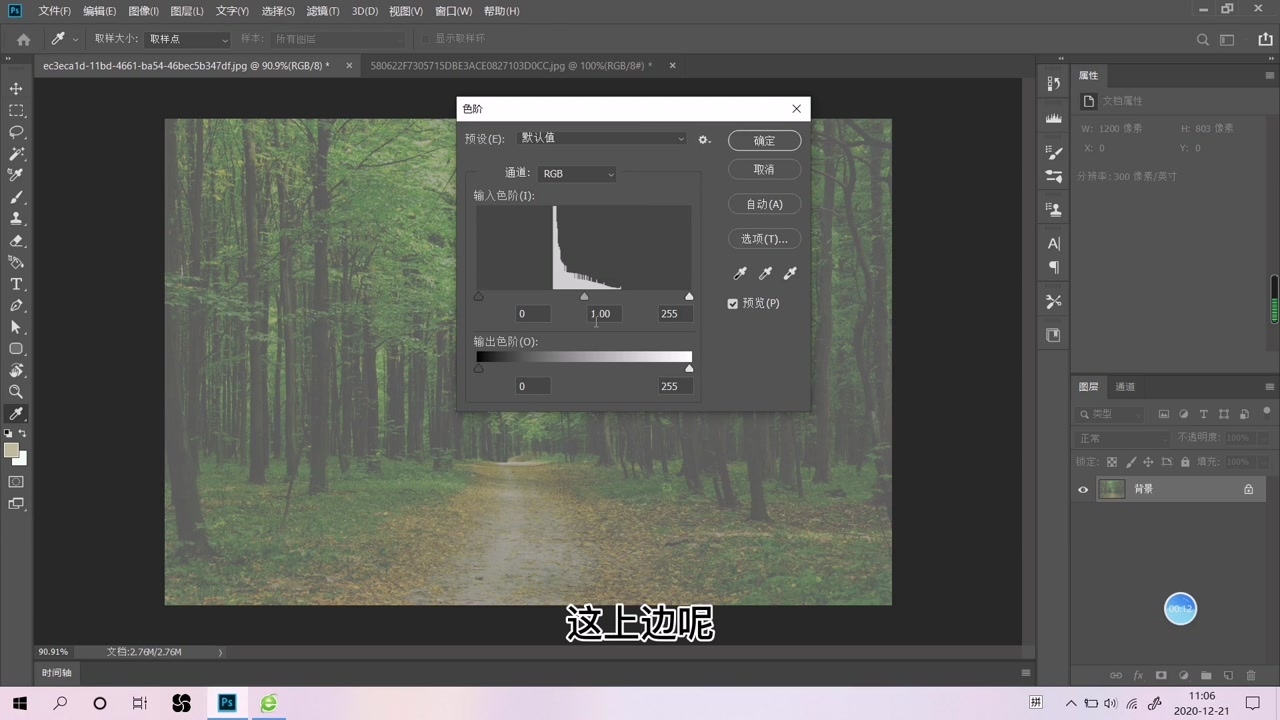Click the white point eyedropper in Levels
This screenshot has width=1280, height=720.
(x=790, y=273)
